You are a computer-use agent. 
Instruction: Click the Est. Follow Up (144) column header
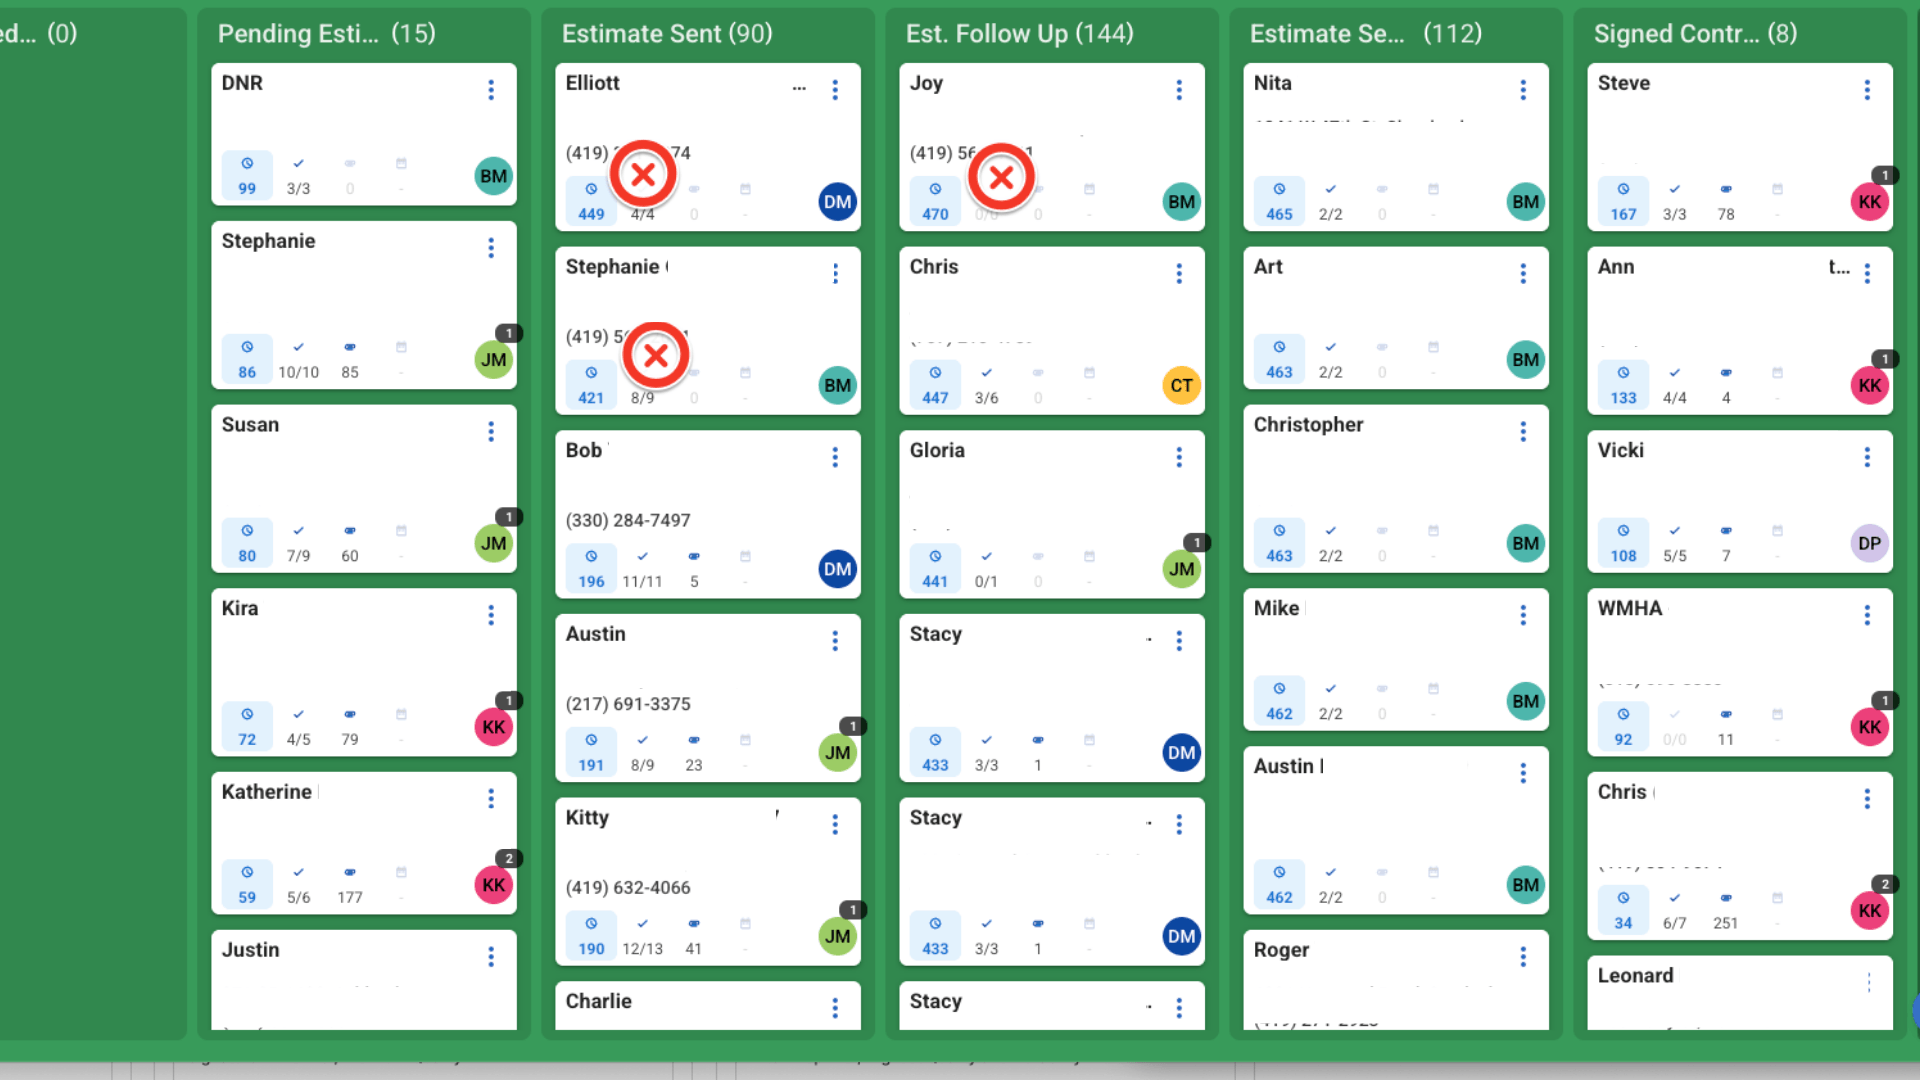[x=1019, y=34]
